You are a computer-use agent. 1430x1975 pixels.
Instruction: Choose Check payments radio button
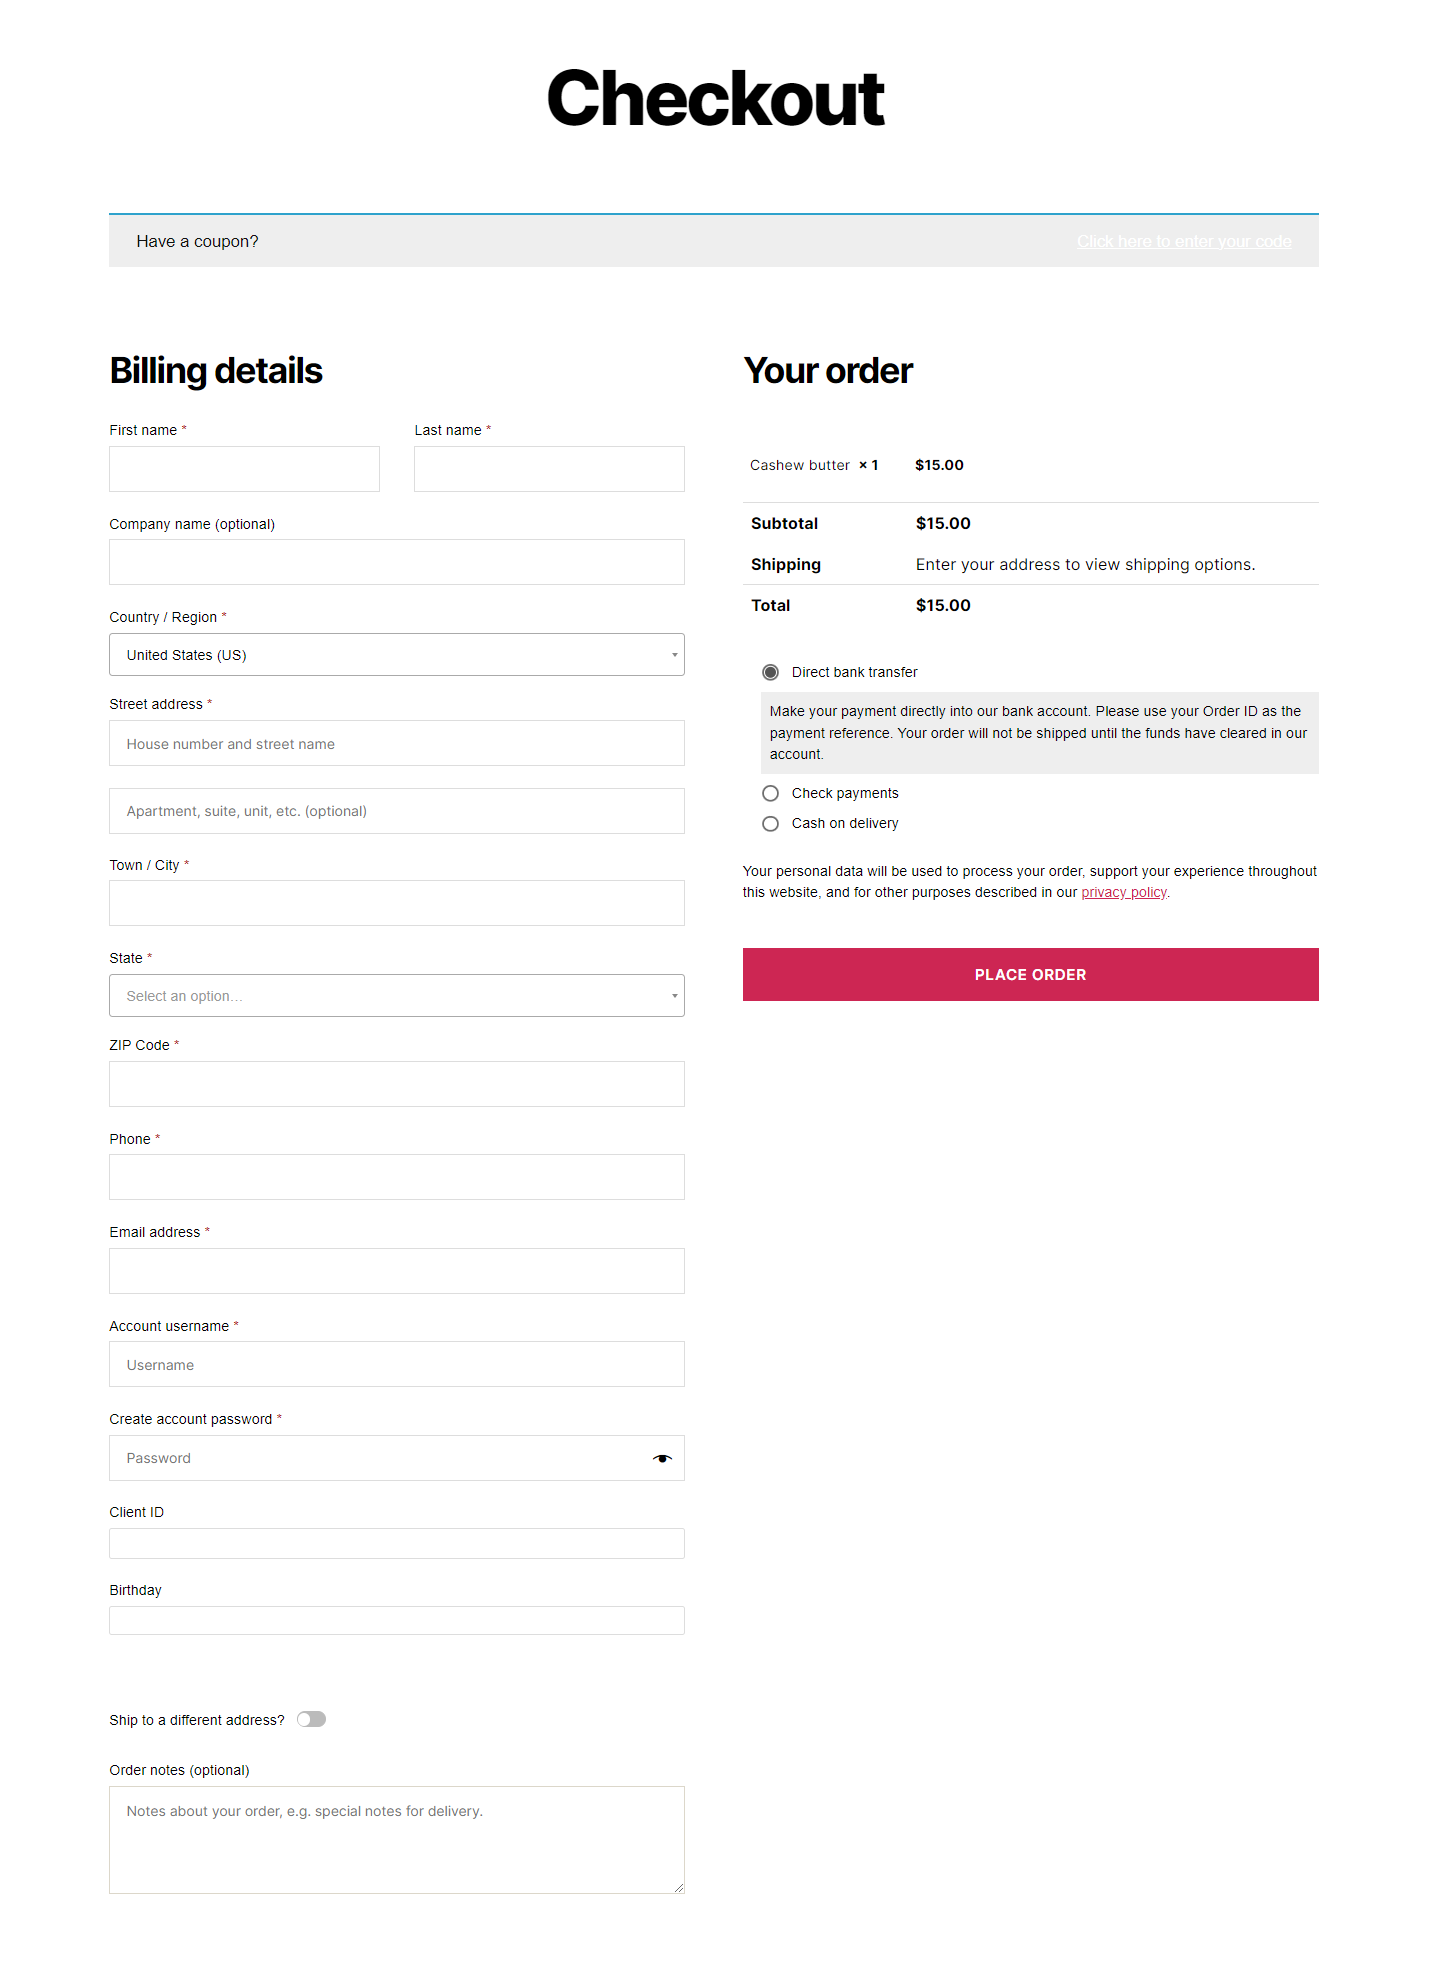[x=770, y=793]
